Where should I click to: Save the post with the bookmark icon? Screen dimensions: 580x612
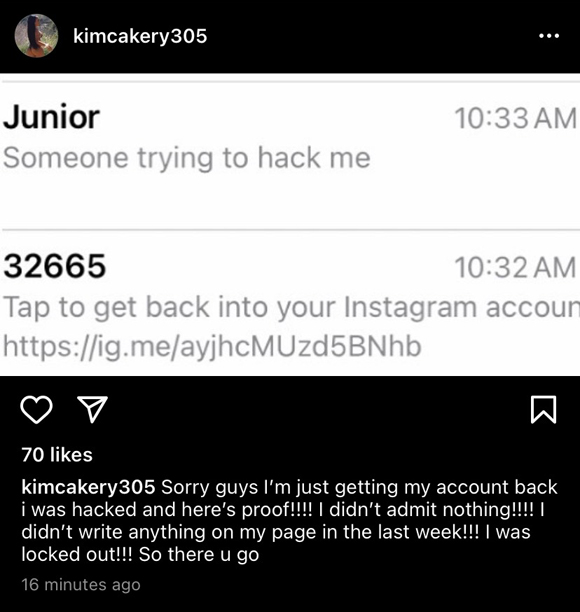click(543, 409)
